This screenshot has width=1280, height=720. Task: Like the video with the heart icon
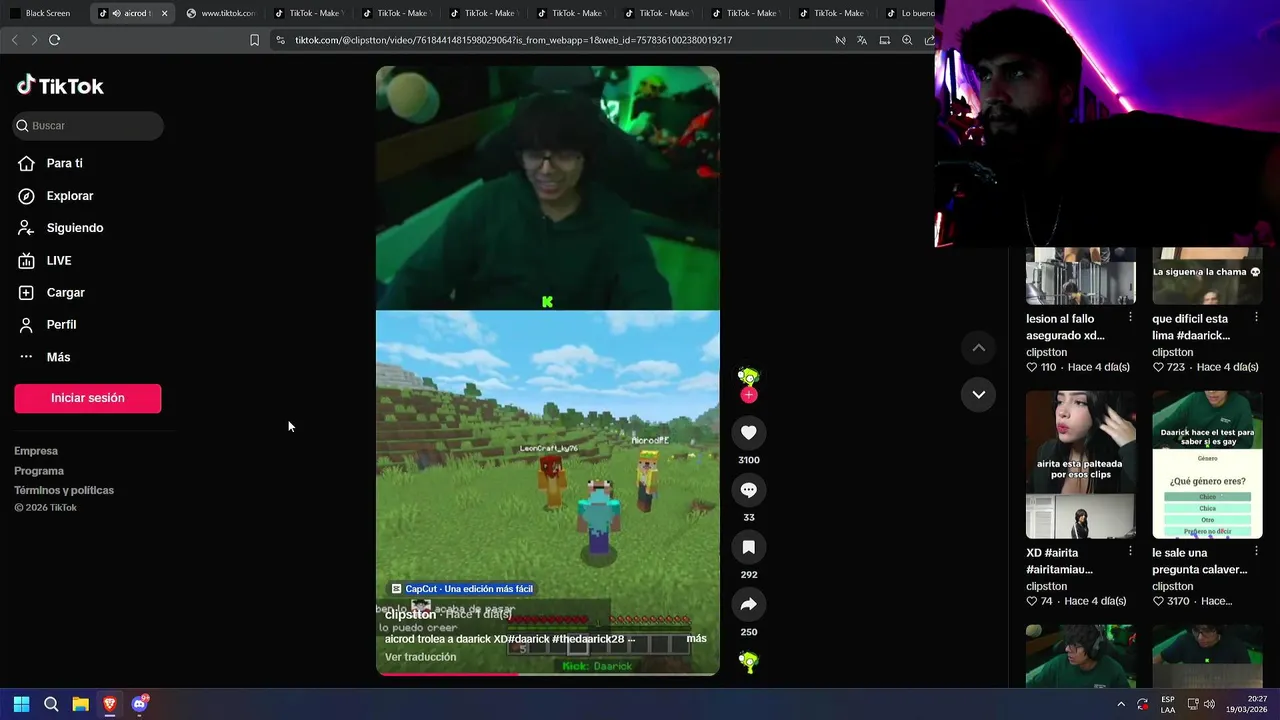[x=748, y=432]
